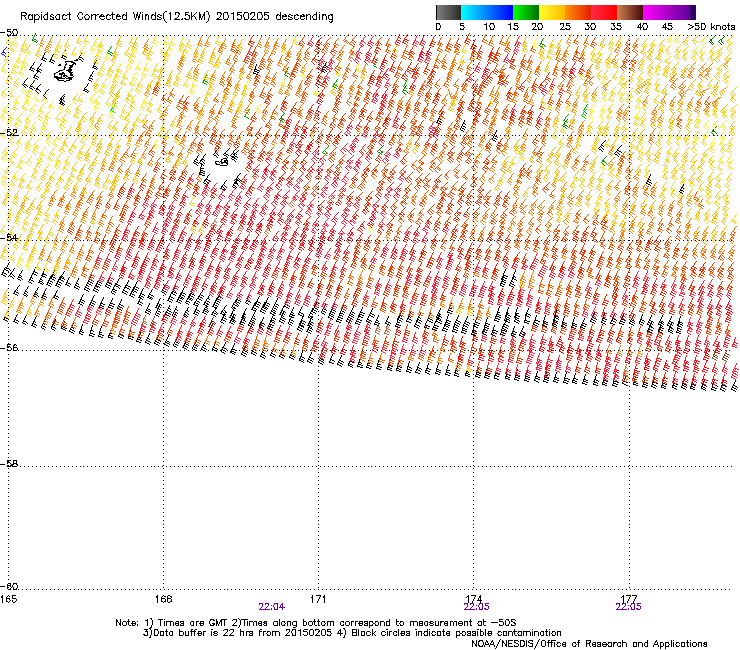Image resolution: width=740 pixels, height=650 pixels.
Task: Click the orange 25-30 knots legend swatch
Action: (578, 12)
